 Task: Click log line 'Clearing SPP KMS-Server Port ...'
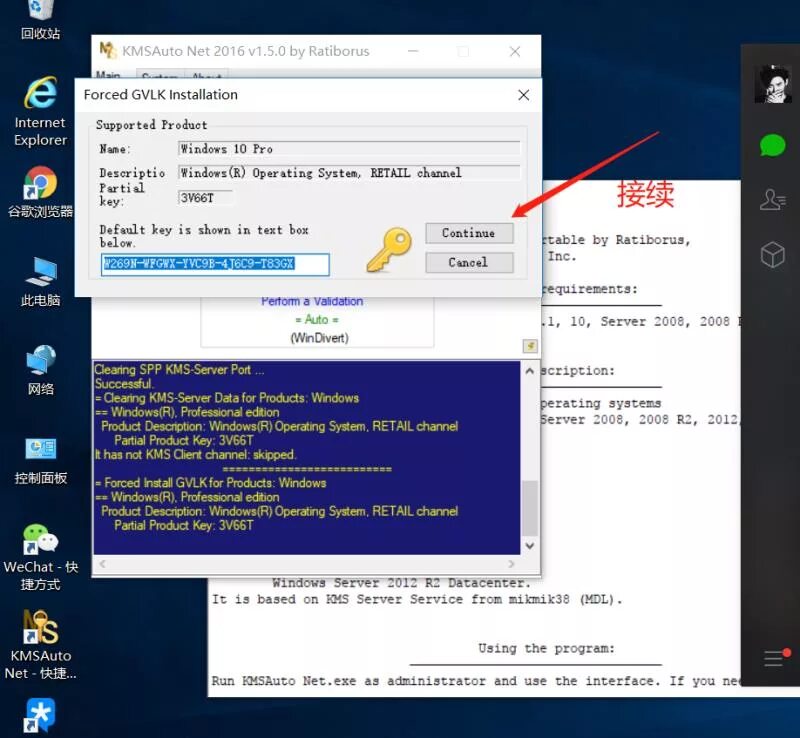[x=179, y=370]
